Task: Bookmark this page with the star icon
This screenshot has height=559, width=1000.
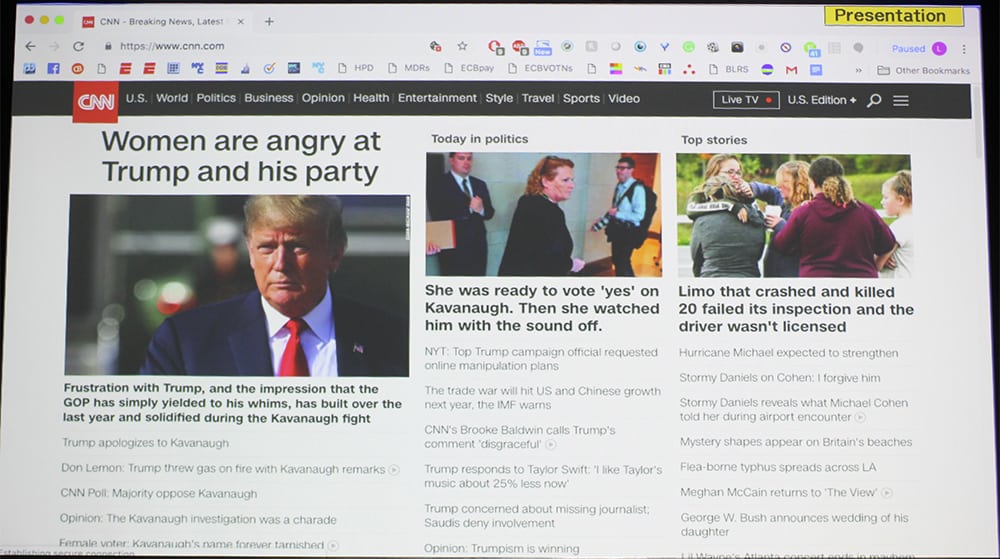Action: 462,46
